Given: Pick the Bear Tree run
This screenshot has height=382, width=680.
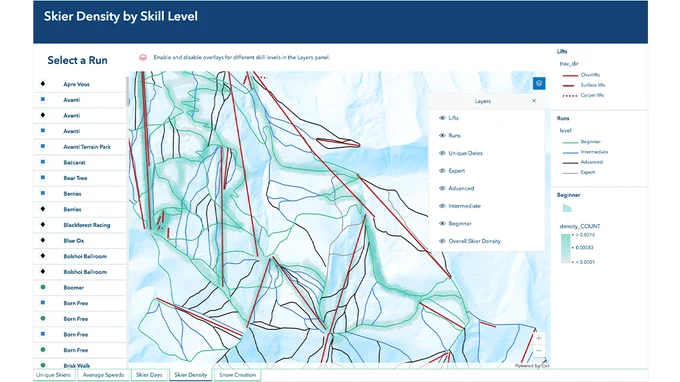Looking at the screenshot, I should pos(80,178).
